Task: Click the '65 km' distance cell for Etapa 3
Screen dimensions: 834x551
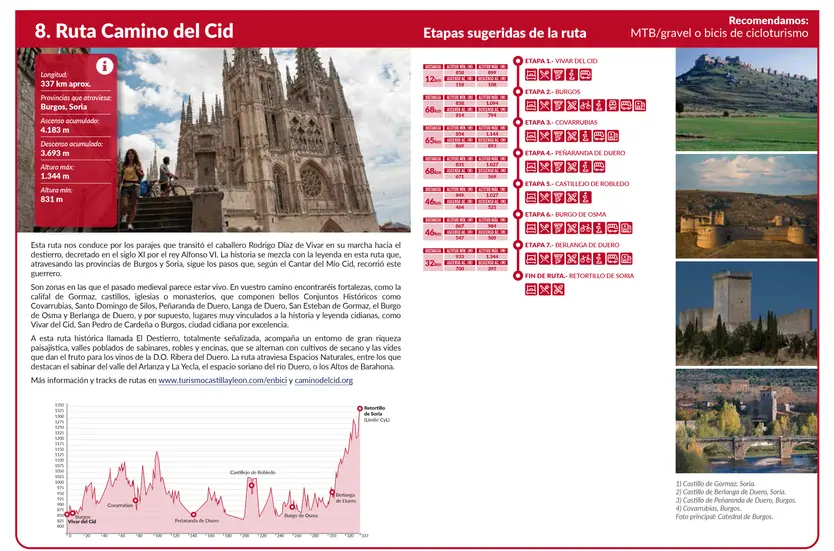Action: tap(433, 140)
